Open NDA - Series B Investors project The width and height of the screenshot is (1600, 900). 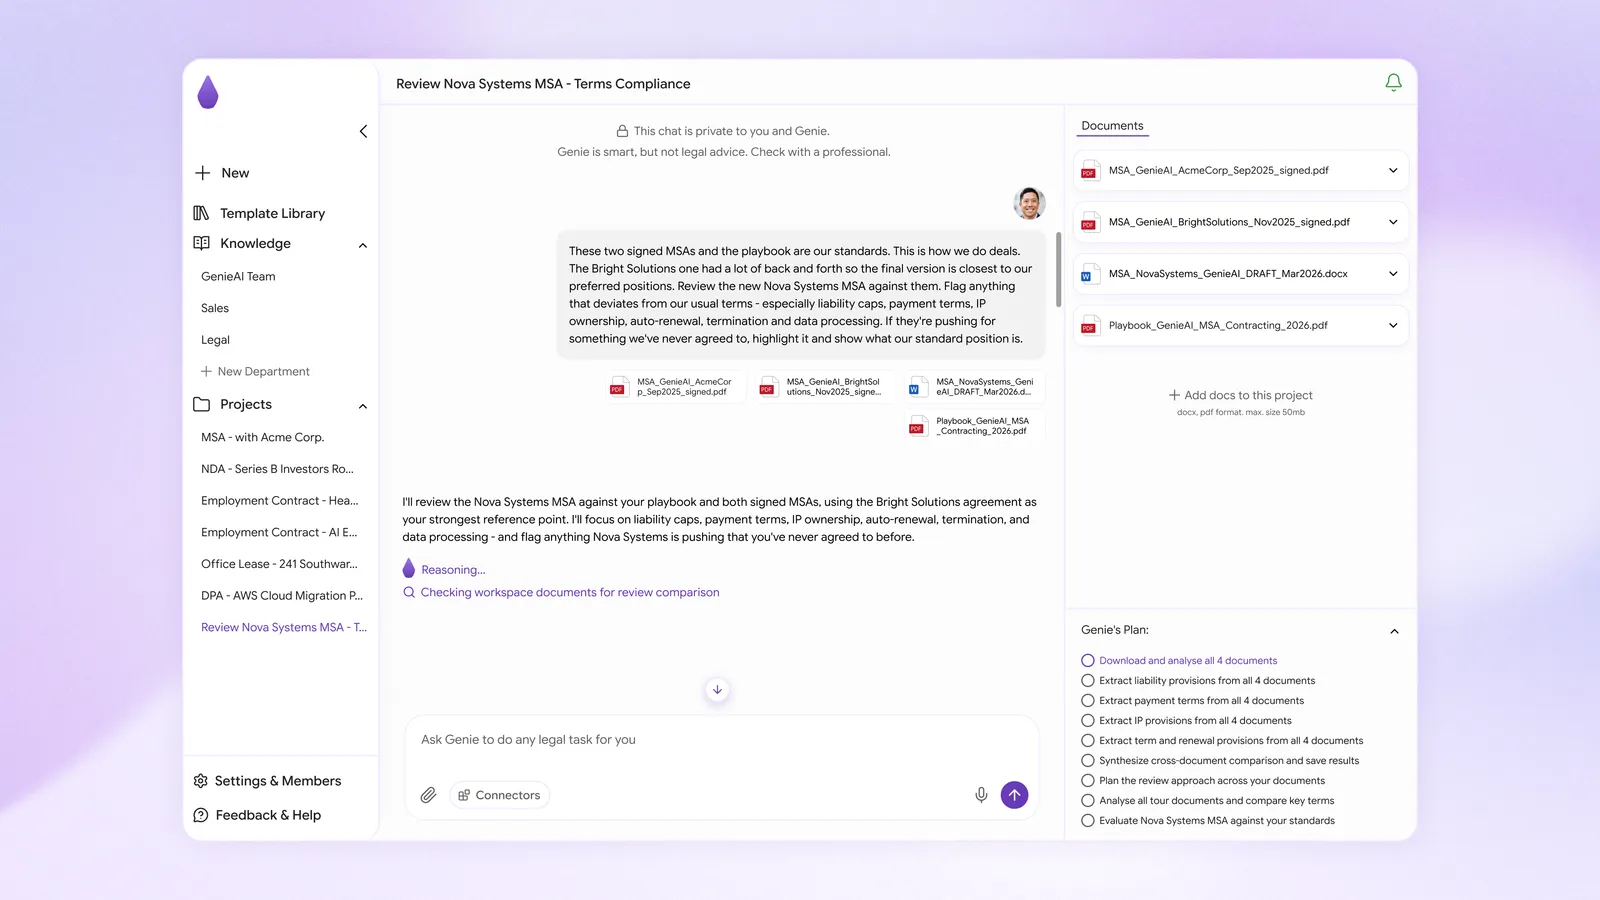click(x=277, y=469)
